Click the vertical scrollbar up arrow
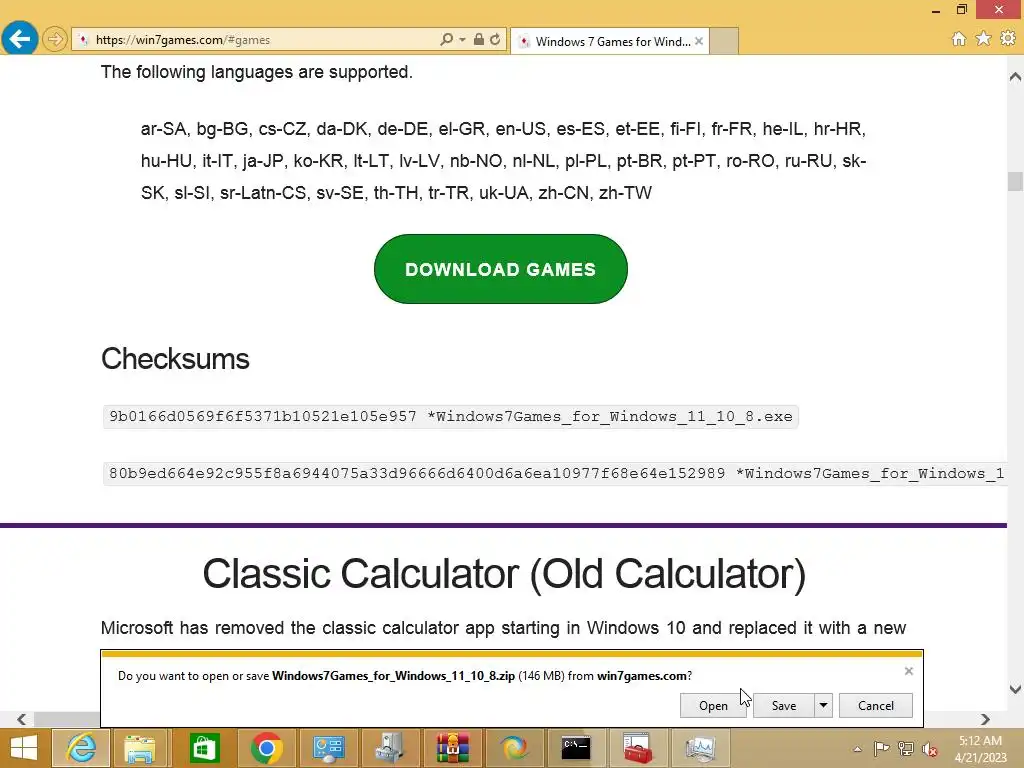1024x768 pixels. point(1015,77)
